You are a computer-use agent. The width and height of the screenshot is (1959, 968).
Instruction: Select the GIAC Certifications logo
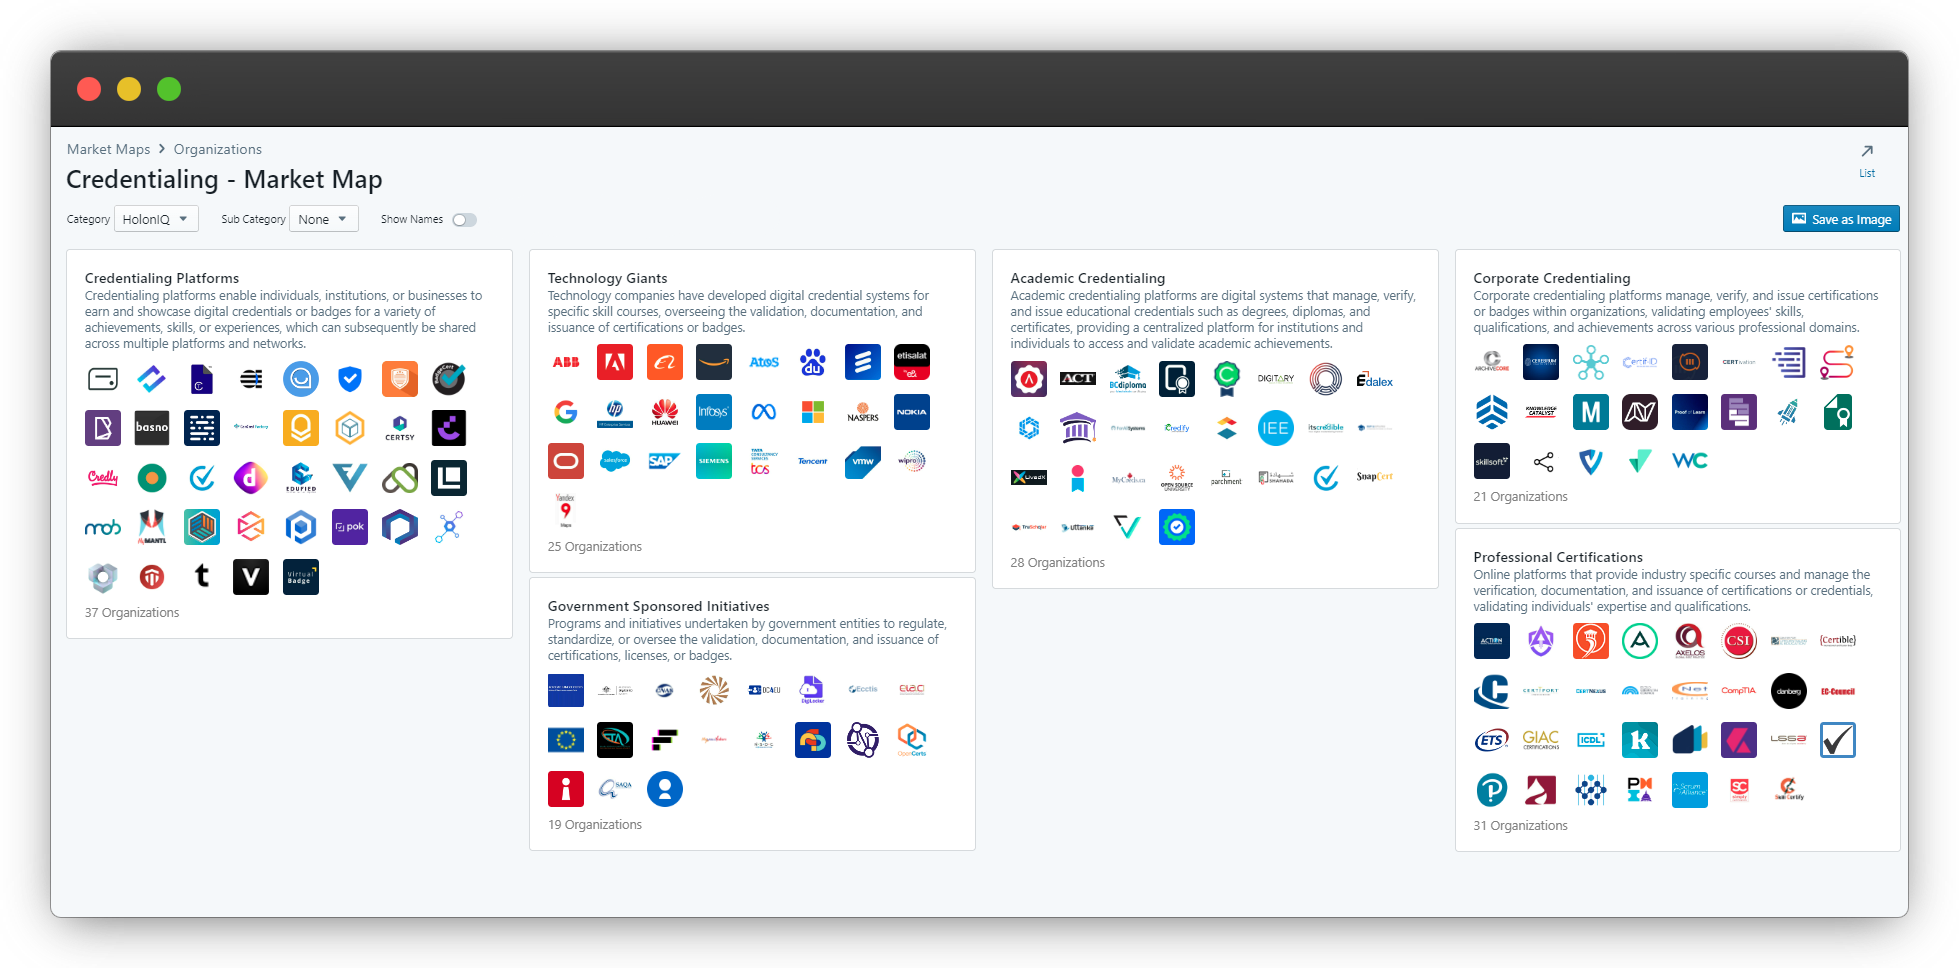click(1541, 740)
